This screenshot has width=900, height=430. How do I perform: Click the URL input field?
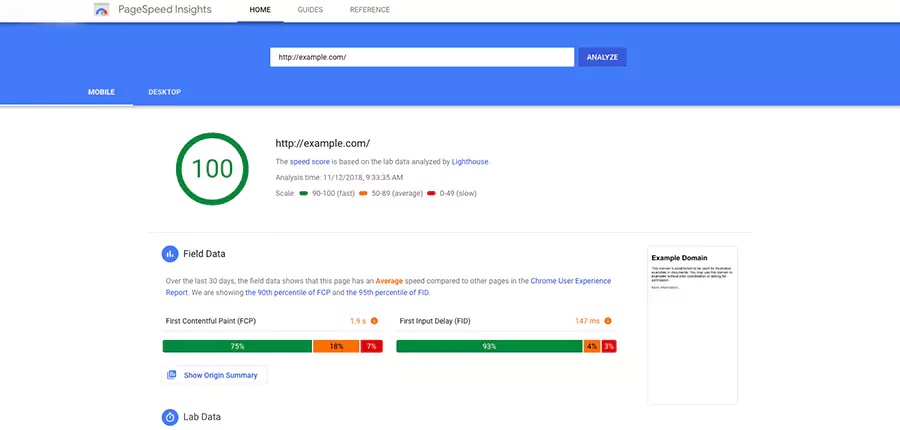click(x=422, y=57)
